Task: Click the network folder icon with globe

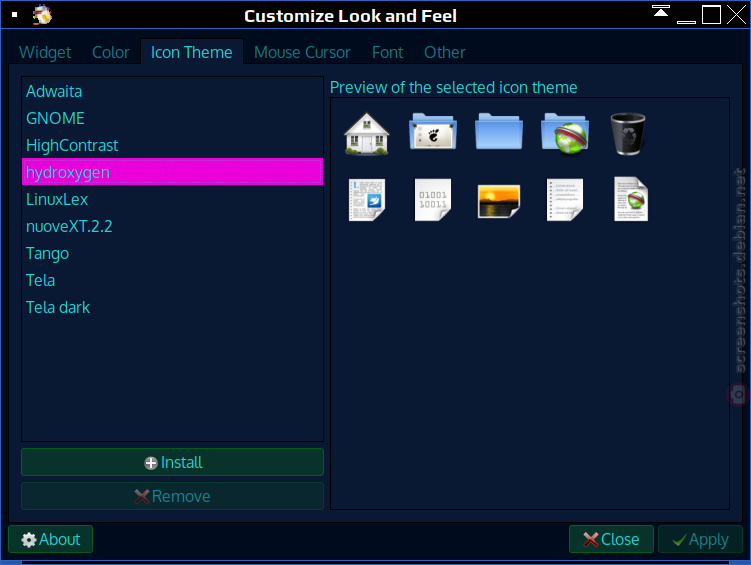Action: pos(565,134)
